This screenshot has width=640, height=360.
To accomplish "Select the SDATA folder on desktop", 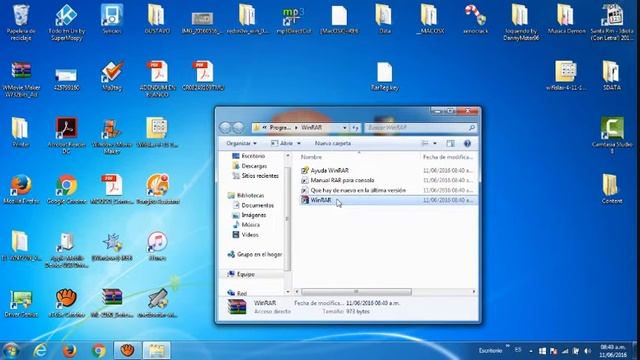I will tap(611, 76).
